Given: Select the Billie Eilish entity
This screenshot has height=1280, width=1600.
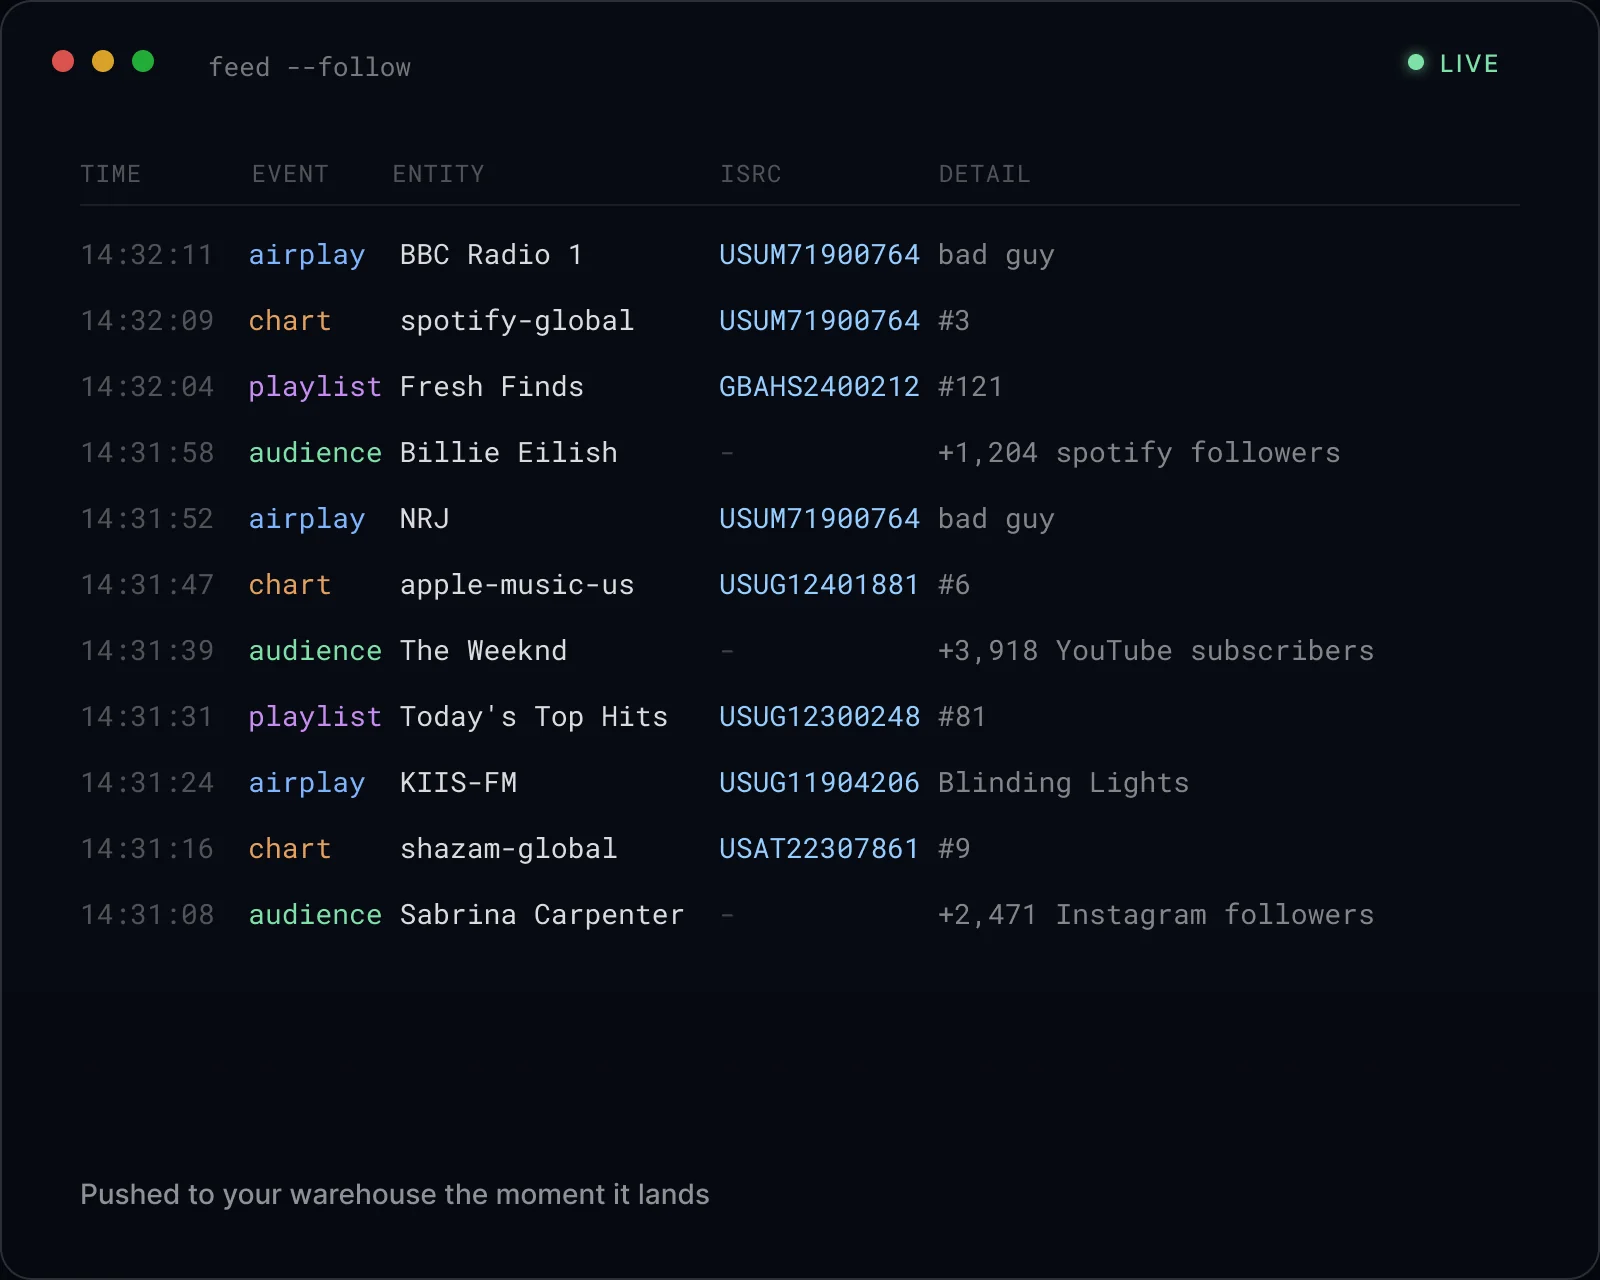Looking at the screenshot, I should tap(508, 453).
